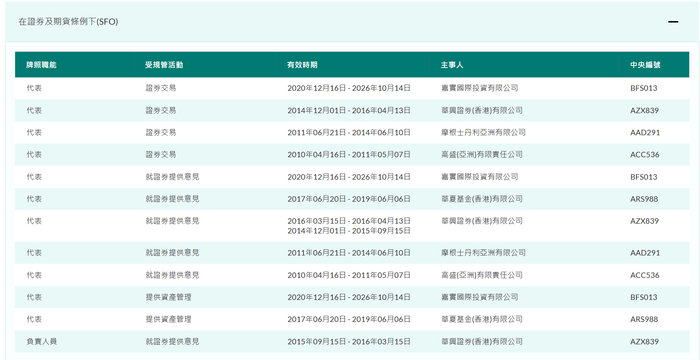Click the 主事人 column header
Viewport: 700px width, 360px height.
[452, 65]
